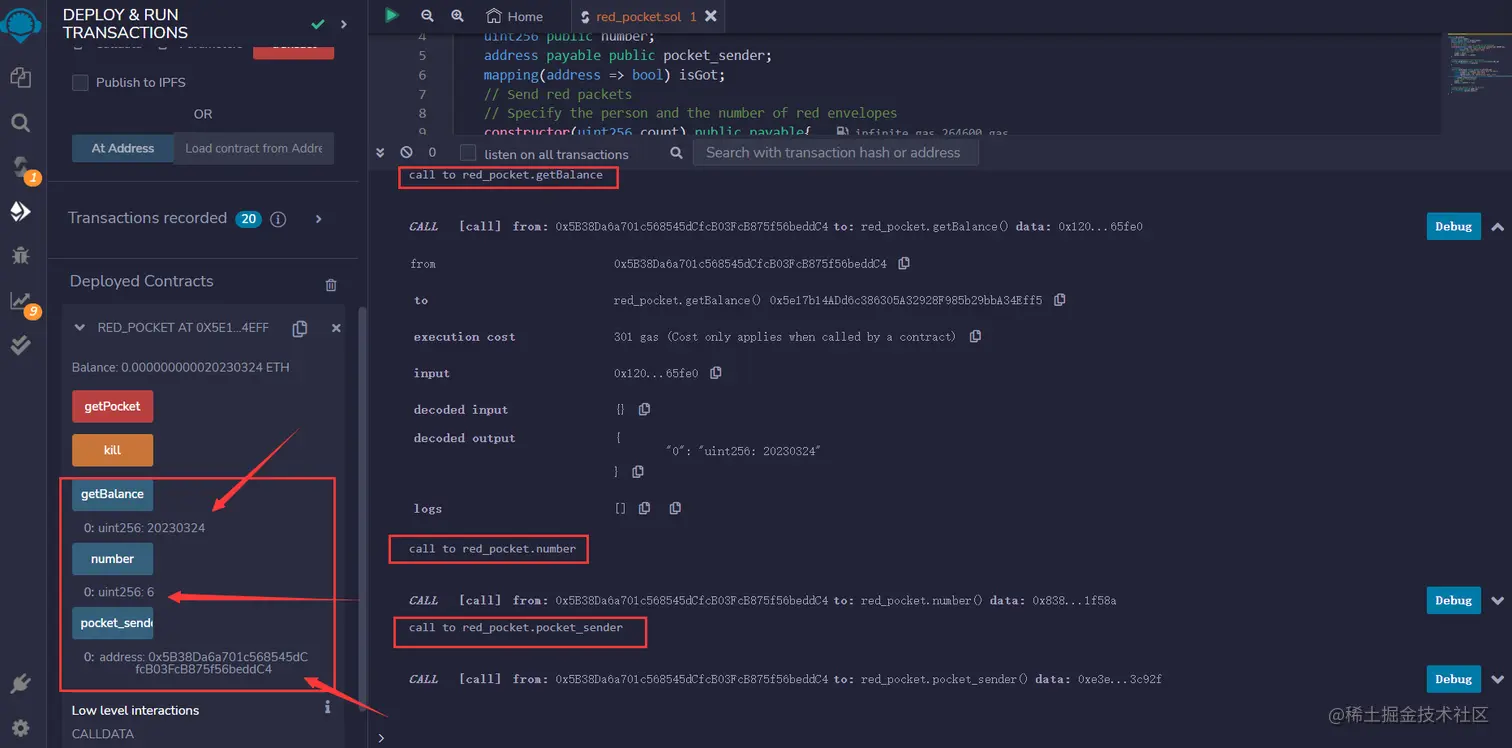Check listen on all transactions
The width and height of the screenshot is (1512, 748).
466,153
